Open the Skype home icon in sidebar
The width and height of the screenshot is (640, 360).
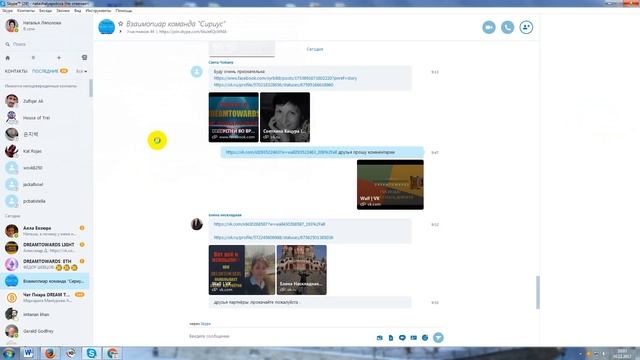click(x=7, y=58)
